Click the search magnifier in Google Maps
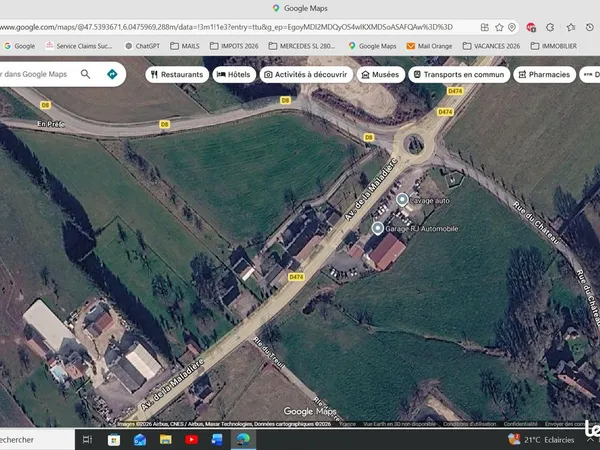Screen dimensions: 600x450 pyautogui.click(x=85, y=74)
